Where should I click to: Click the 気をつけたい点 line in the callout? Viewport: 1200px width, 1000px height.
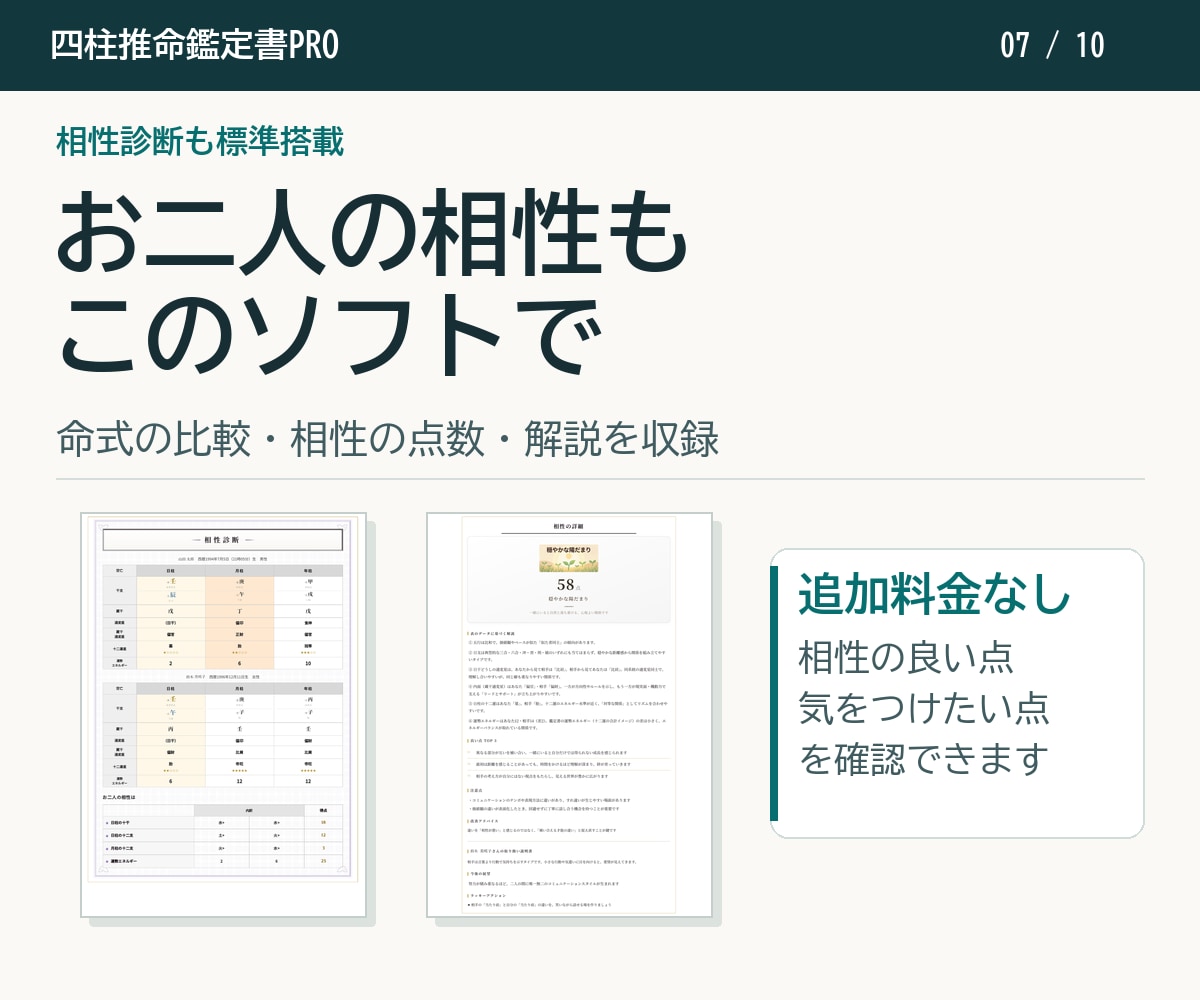(925, 708)
